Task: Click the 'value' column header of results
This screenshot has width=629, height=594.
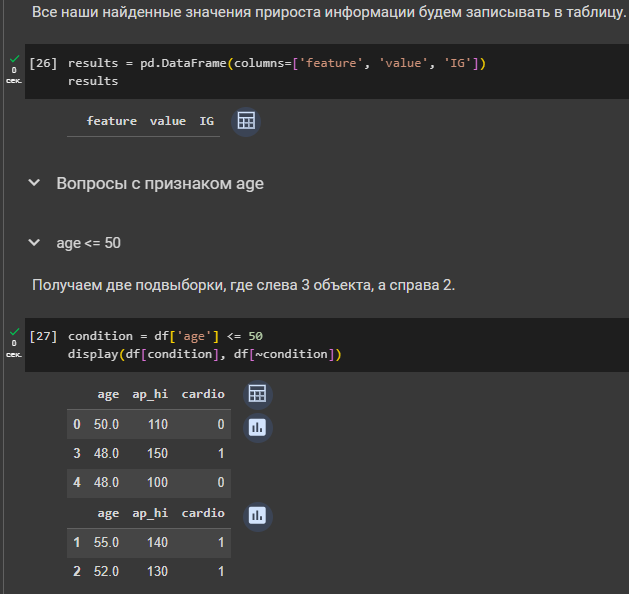Action: [168, 121]
